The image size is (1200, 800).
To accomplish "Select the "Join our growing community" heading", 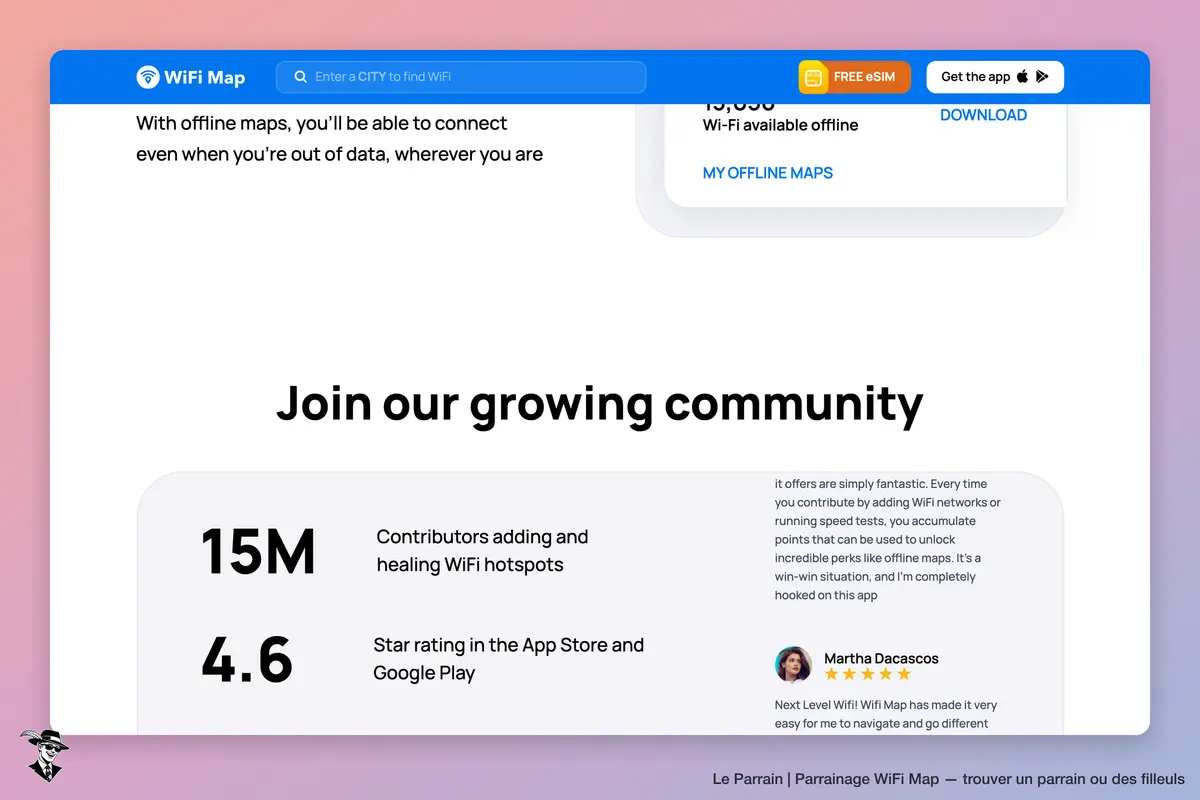I will click(600, 402).
